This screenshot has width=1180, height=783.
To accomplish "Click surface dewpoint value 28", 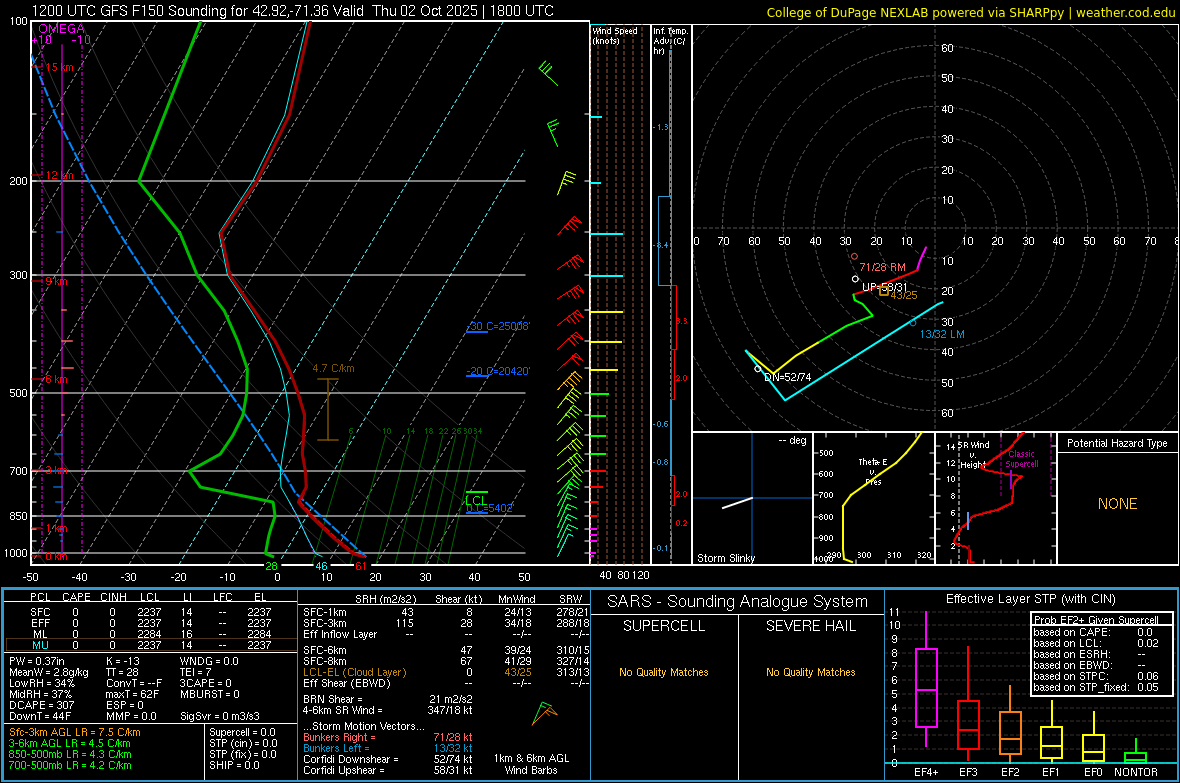I will pyautogui.click(x=271, y=566).
